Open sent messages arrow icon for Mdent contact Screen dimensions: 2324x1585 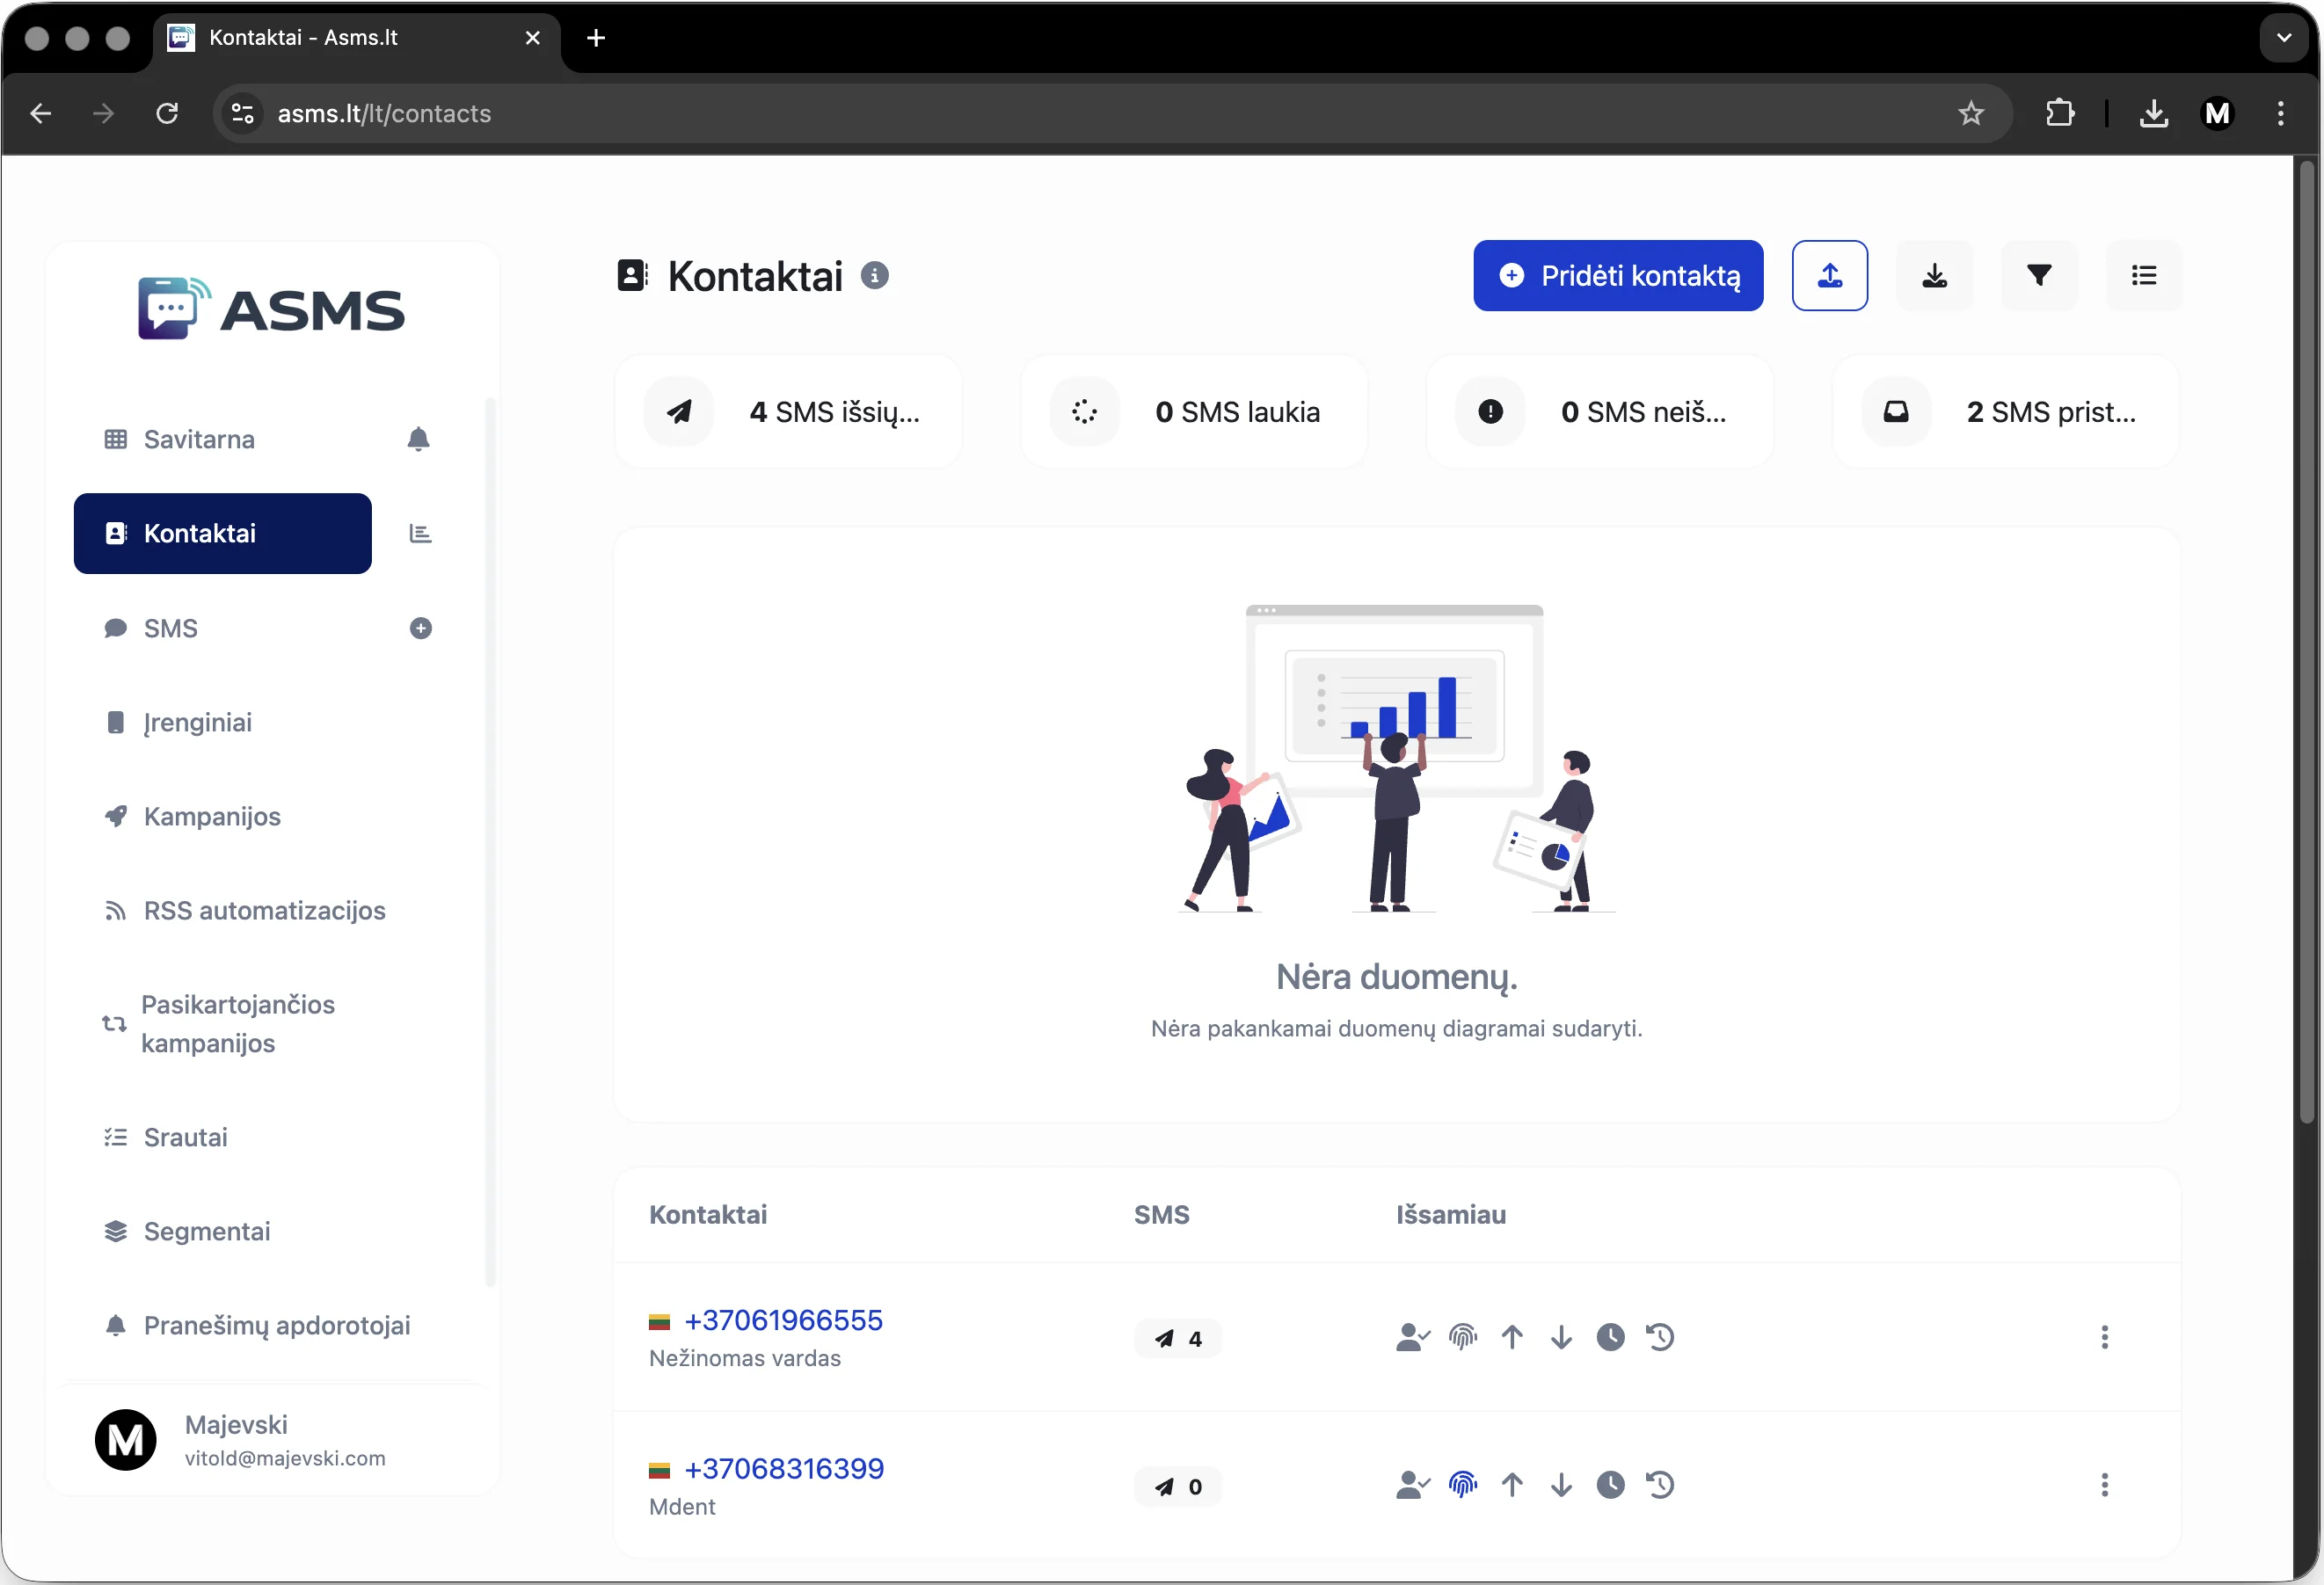[x=1512, y=1485]
